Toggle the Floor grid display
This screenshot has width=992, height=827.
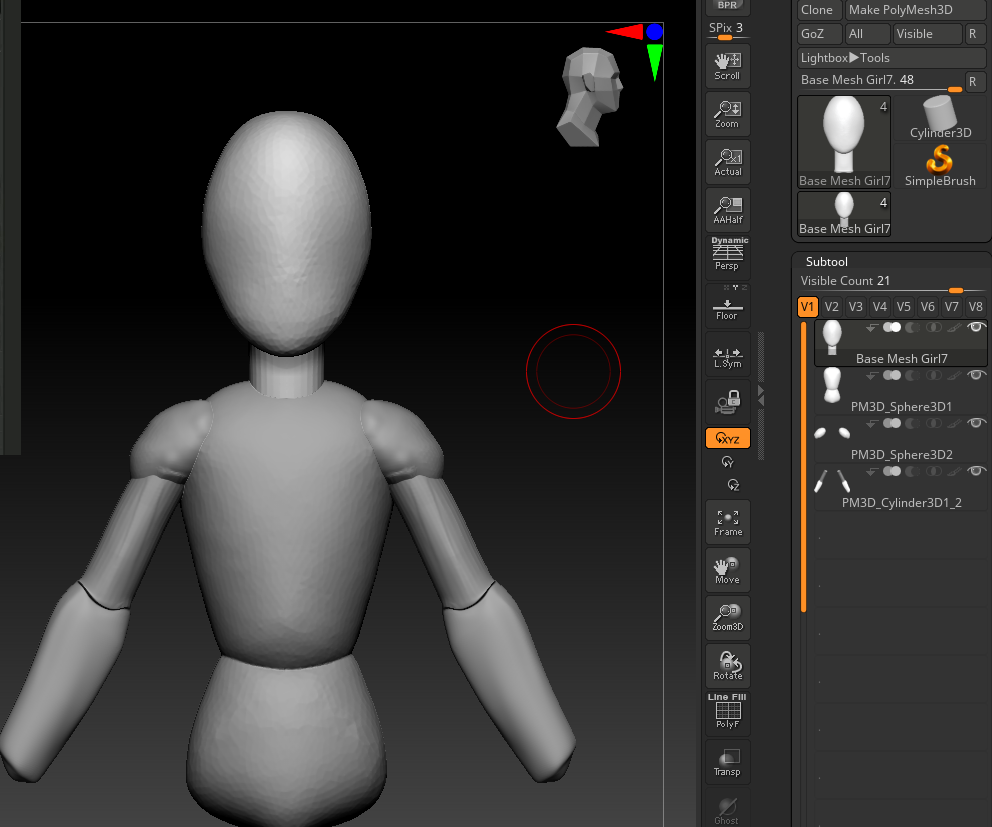[x=727, y=306]
